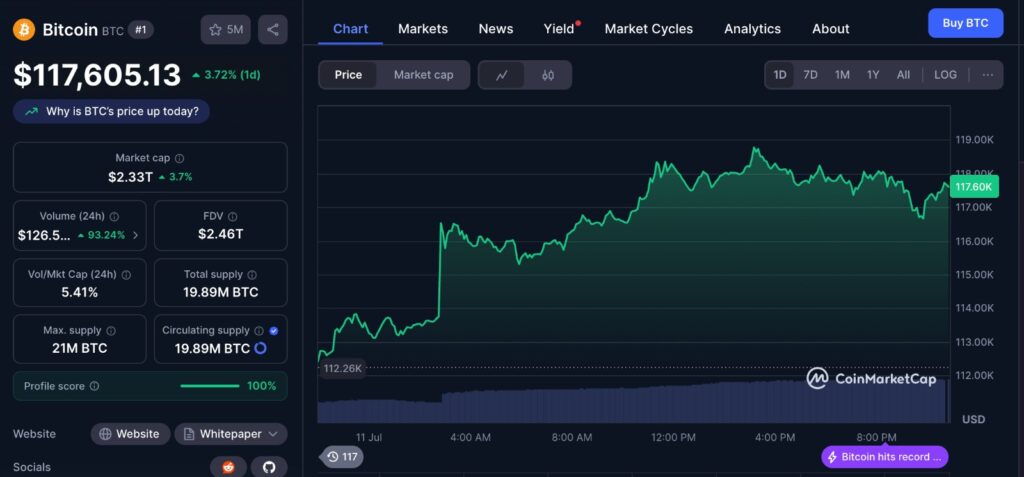Click the 11 Jul date axis label

pos(369,437)
